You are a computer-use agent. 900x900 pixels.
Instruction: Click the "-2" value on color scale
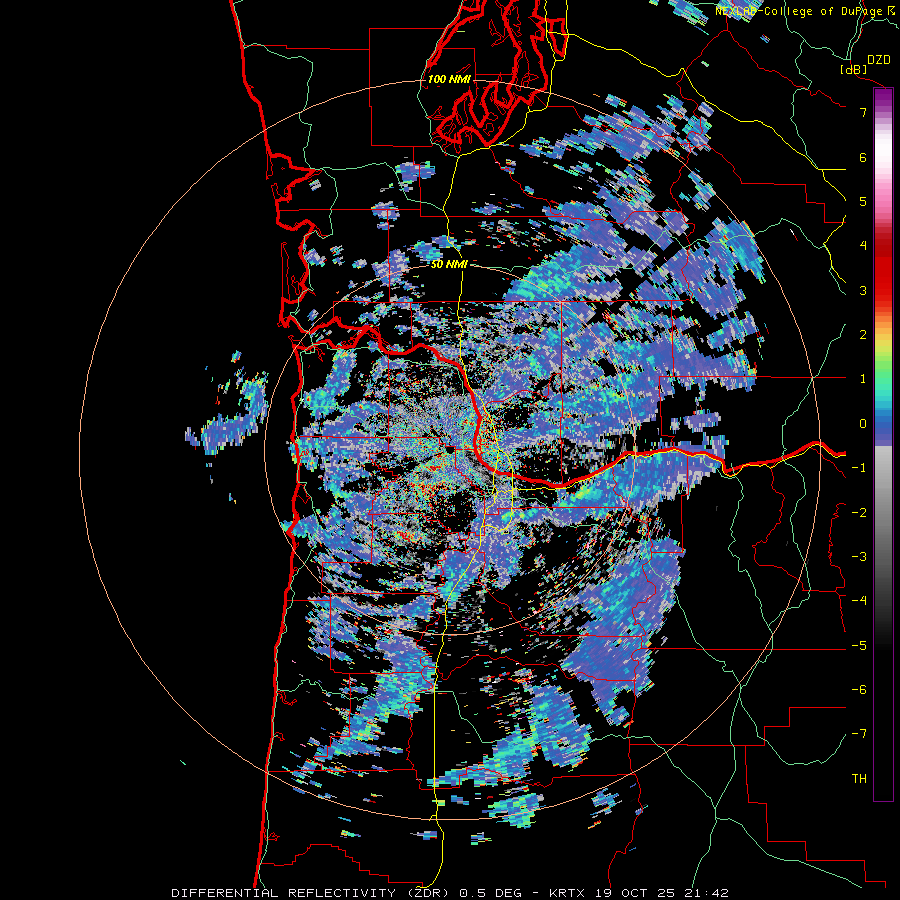point(859,513)
